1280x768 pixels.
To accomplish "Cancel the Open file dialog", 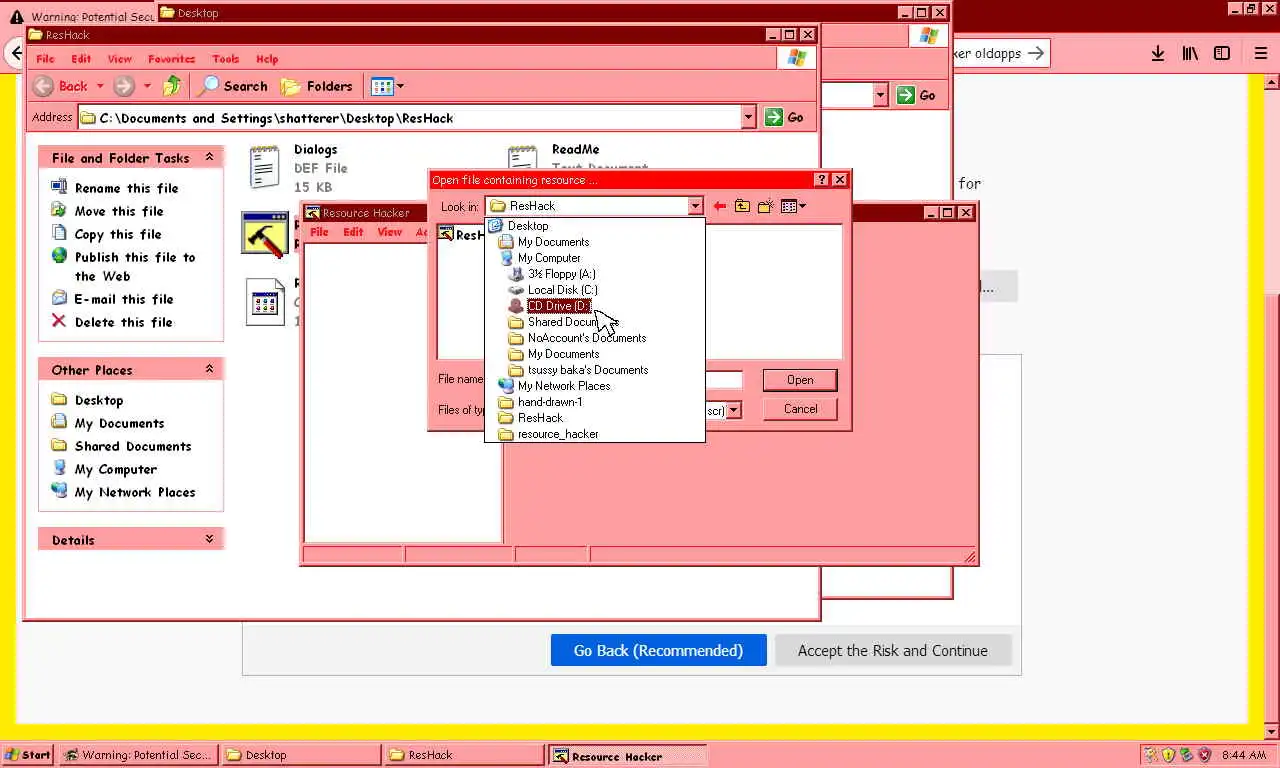I will pyautogui.click(x=800, y=409).
